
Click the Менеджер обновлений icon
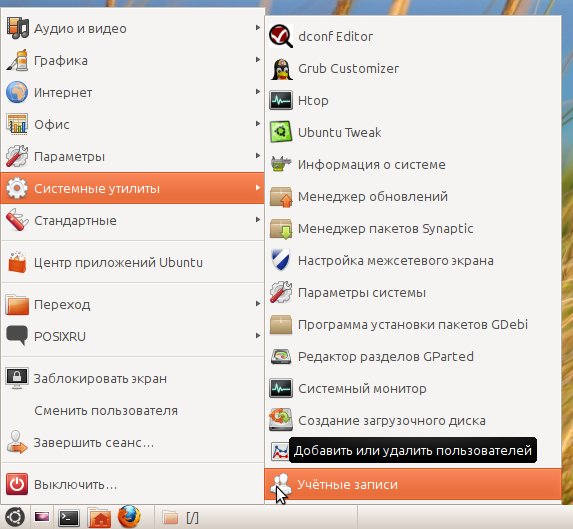pyautogui.click(x=281, y=197)
